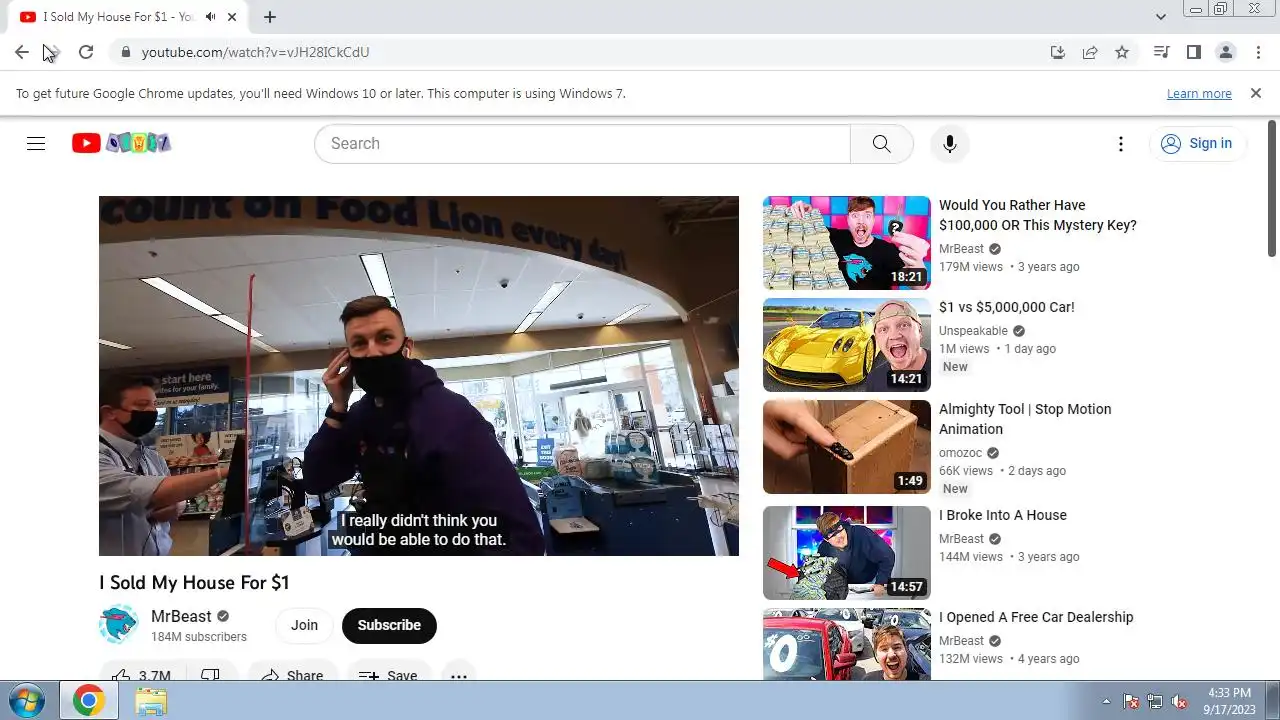Click 'Almighty Tool | Stop Motion Animation' title
The image size is (1280, 720).
click(1025, 419)
